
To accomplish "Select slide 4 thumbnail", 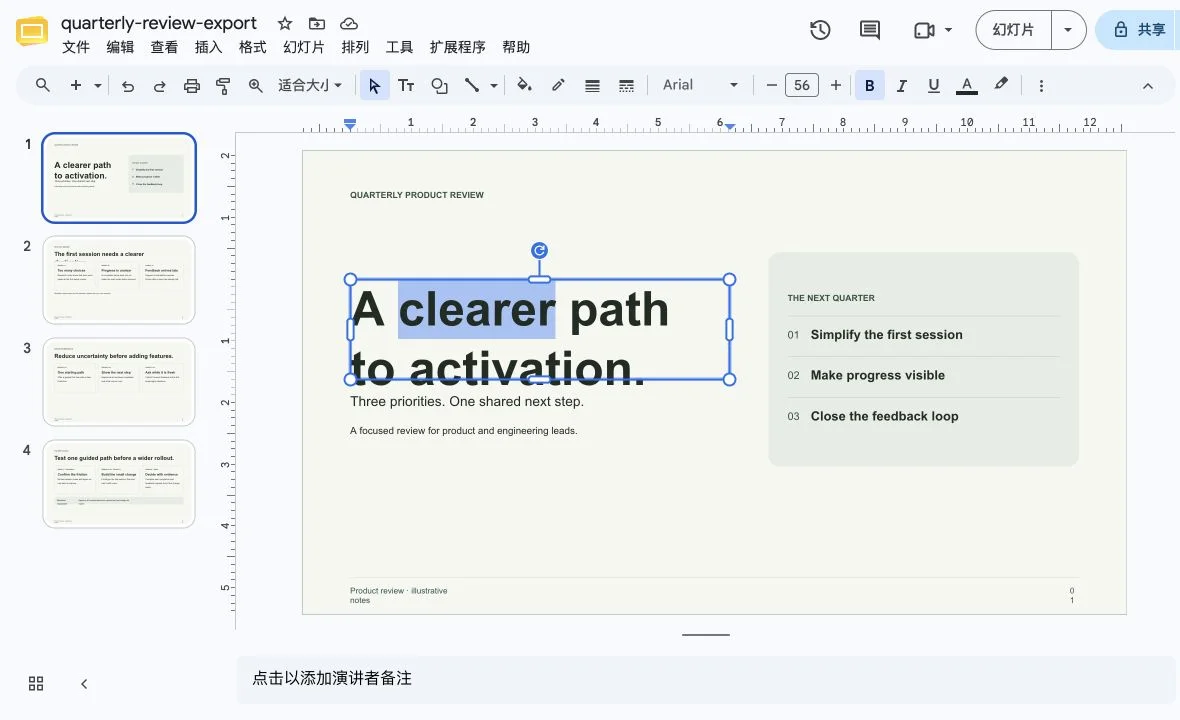I will pos(119,484).
